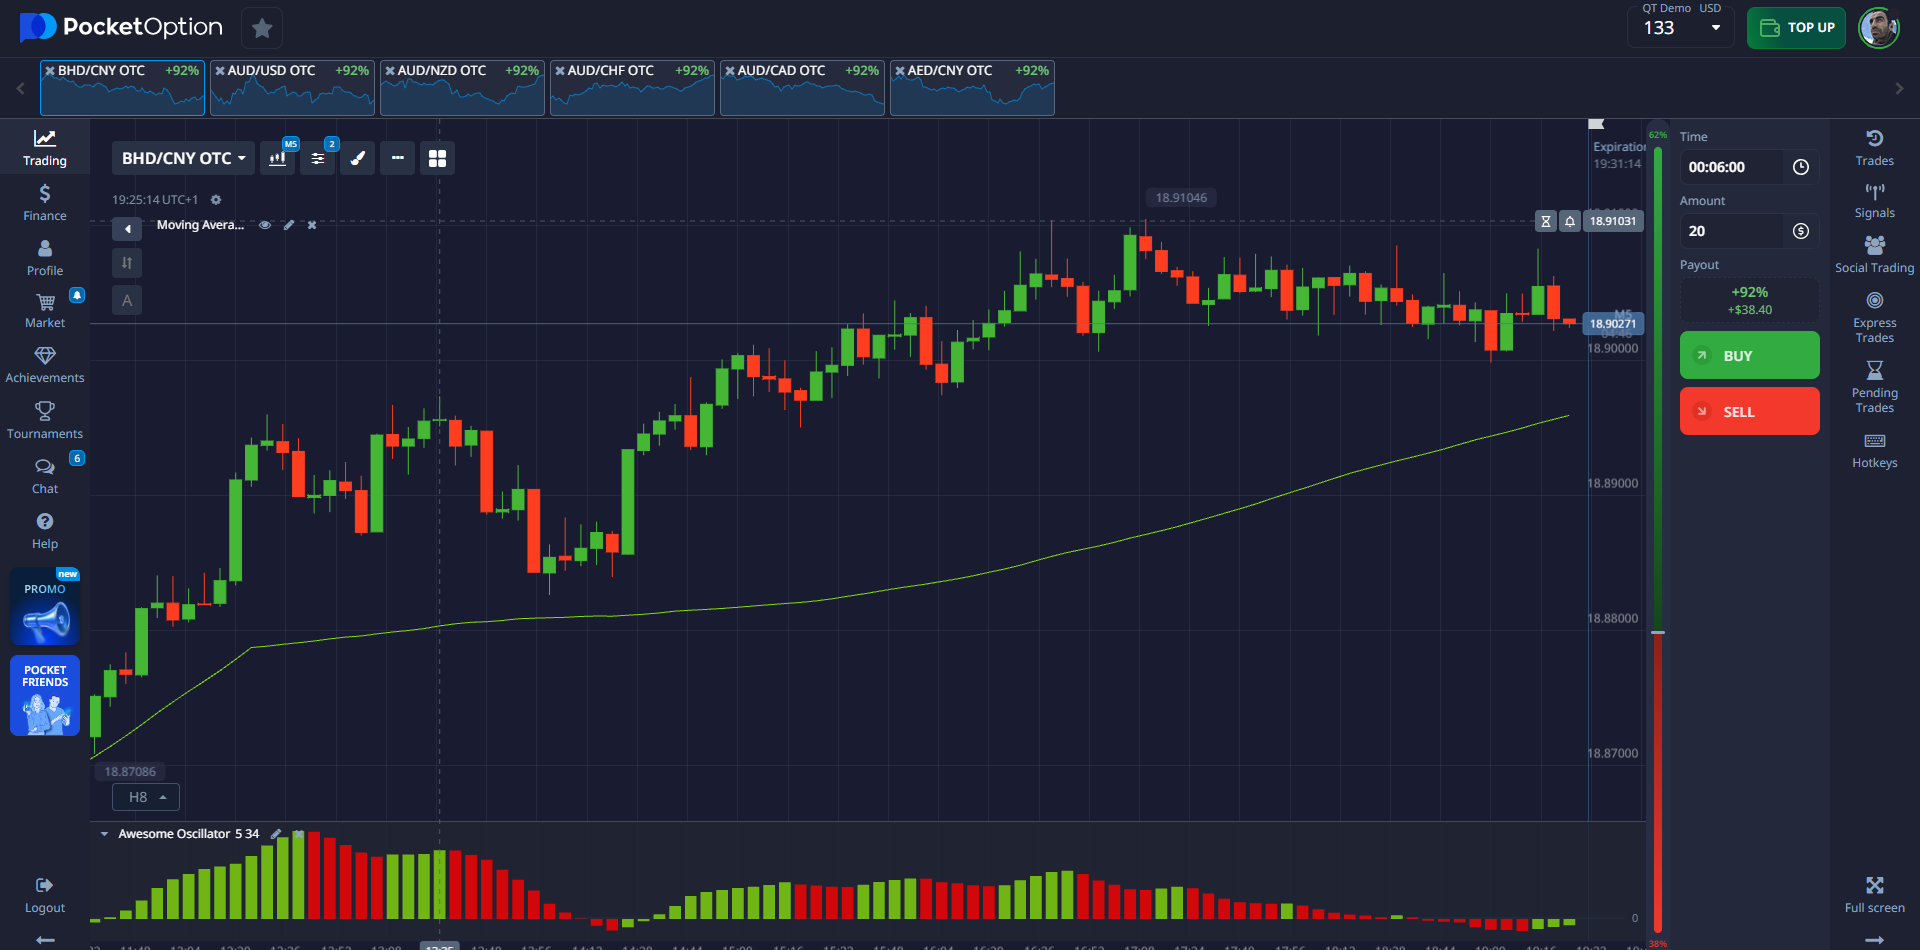Enter Full screen mode
Screen dimensions: 1920x950
[x=1874, y=894]
